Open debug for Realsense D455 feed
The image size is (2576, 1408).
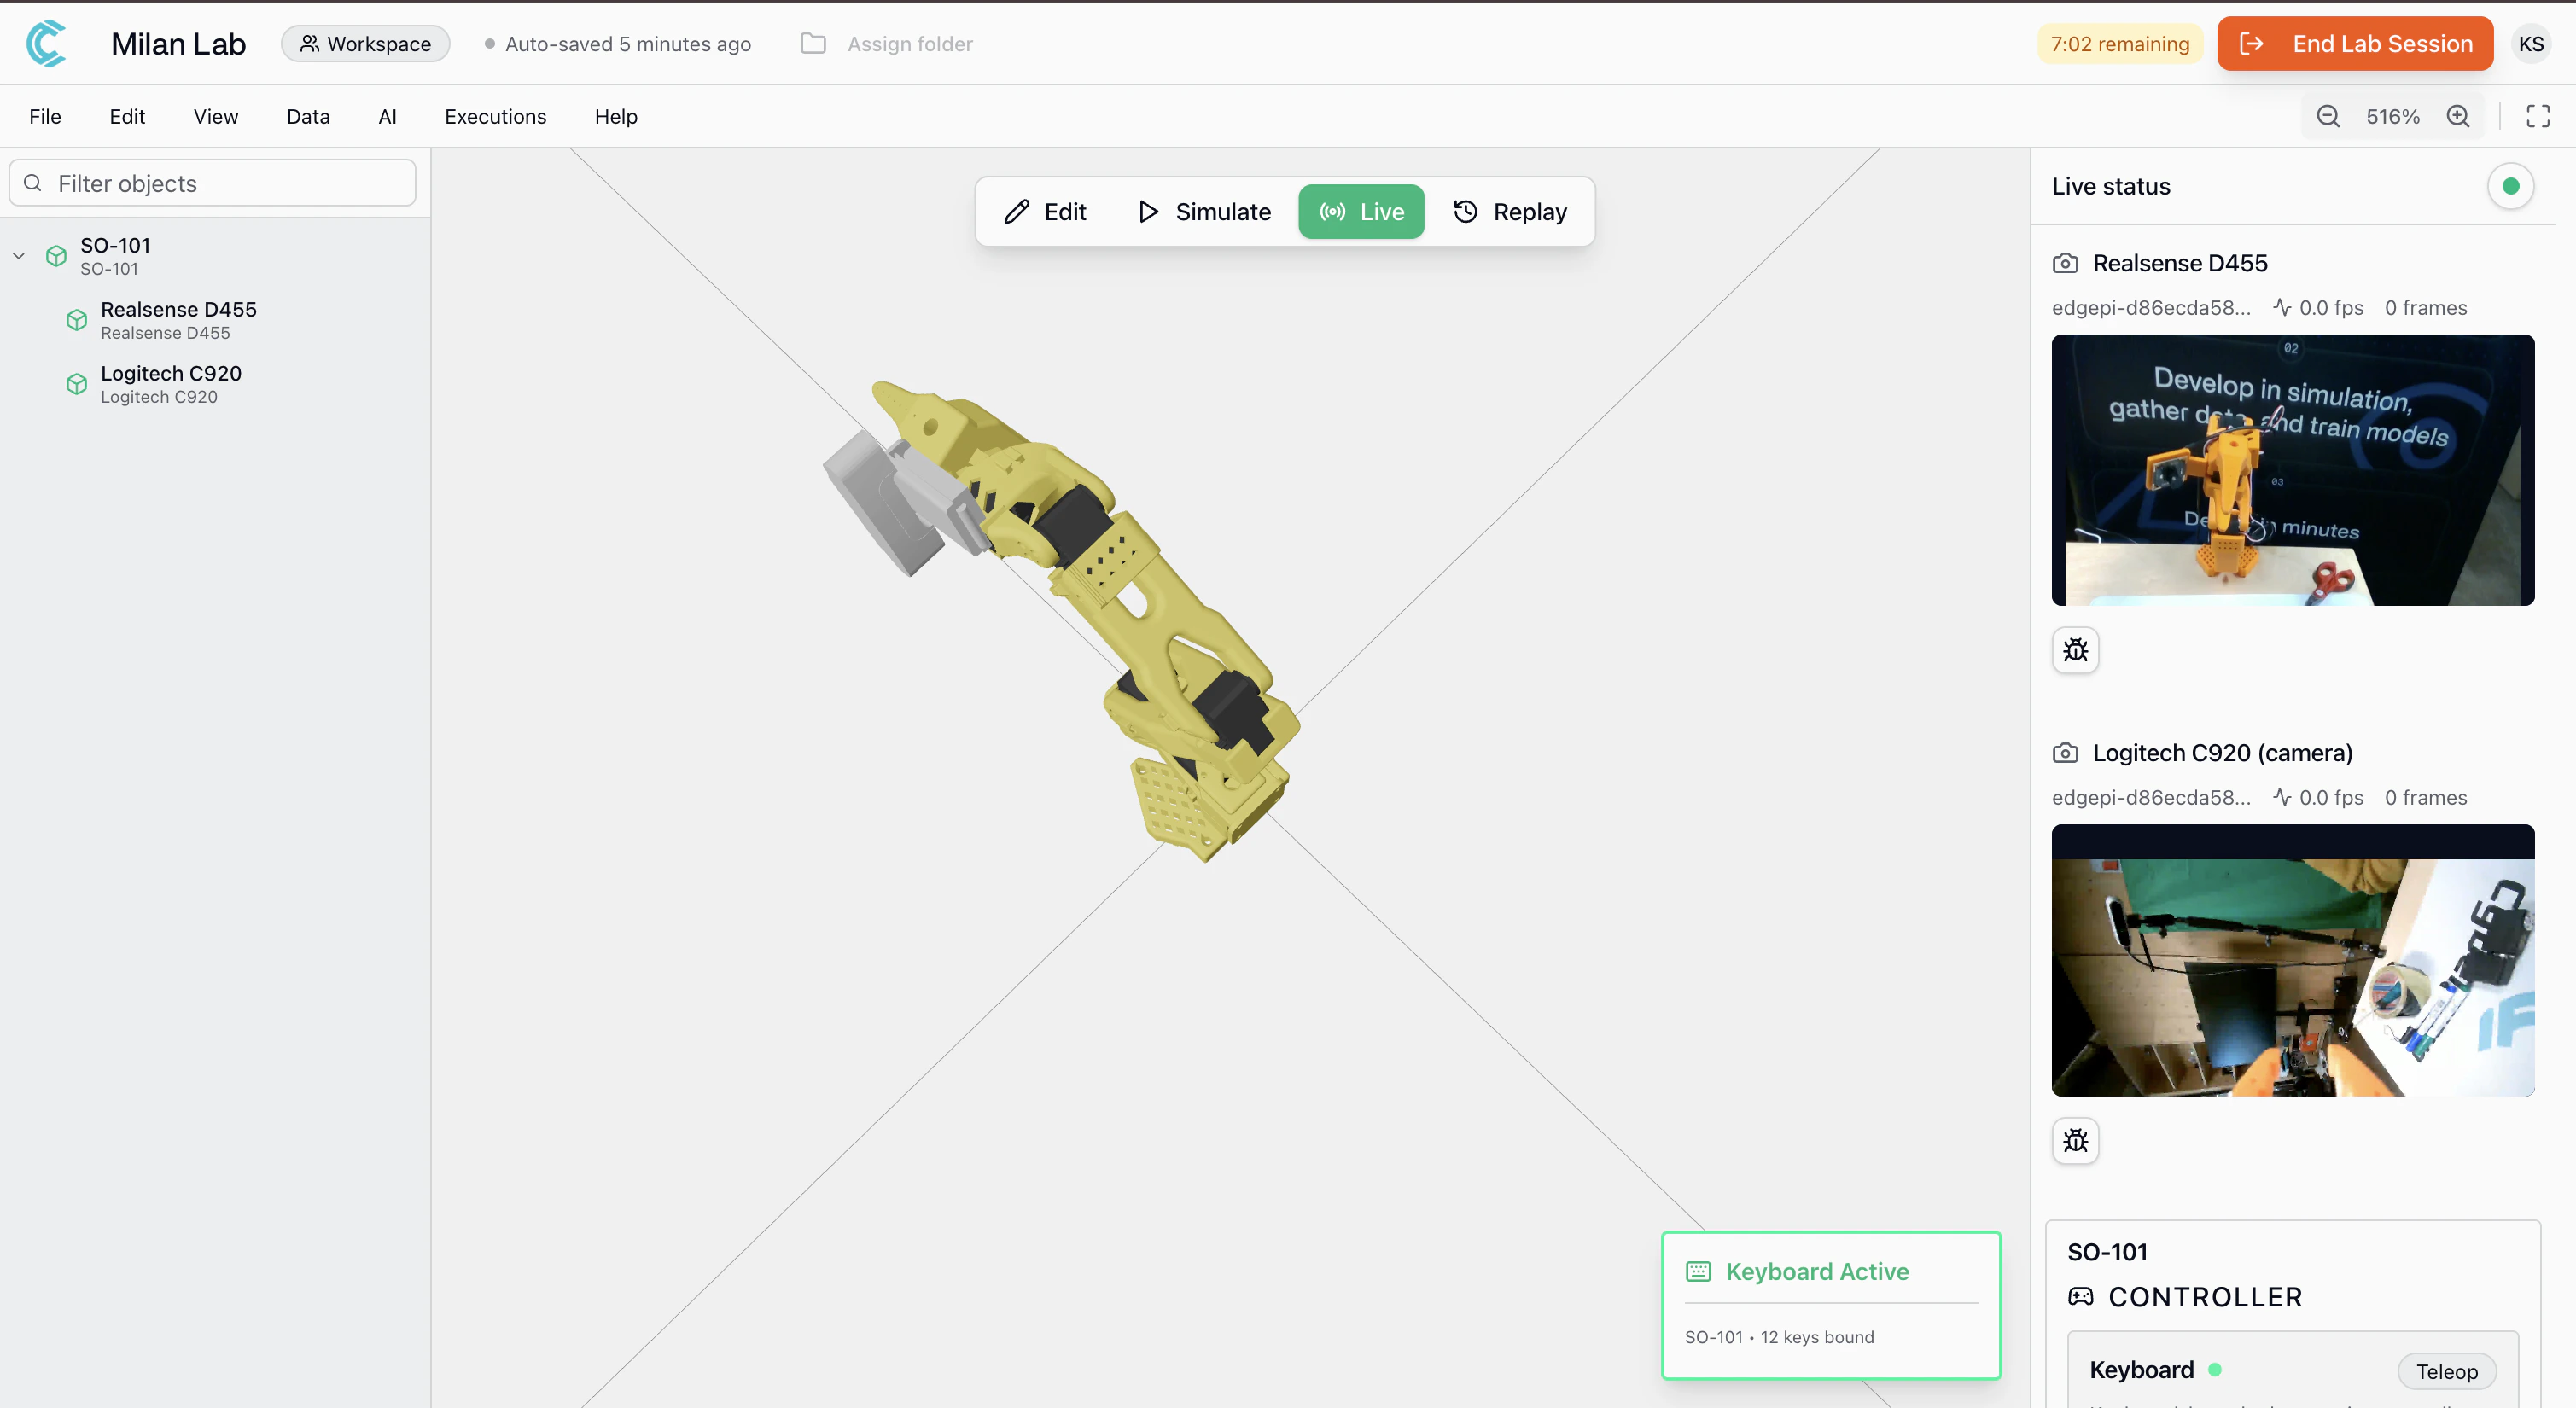click(2075, 650)
